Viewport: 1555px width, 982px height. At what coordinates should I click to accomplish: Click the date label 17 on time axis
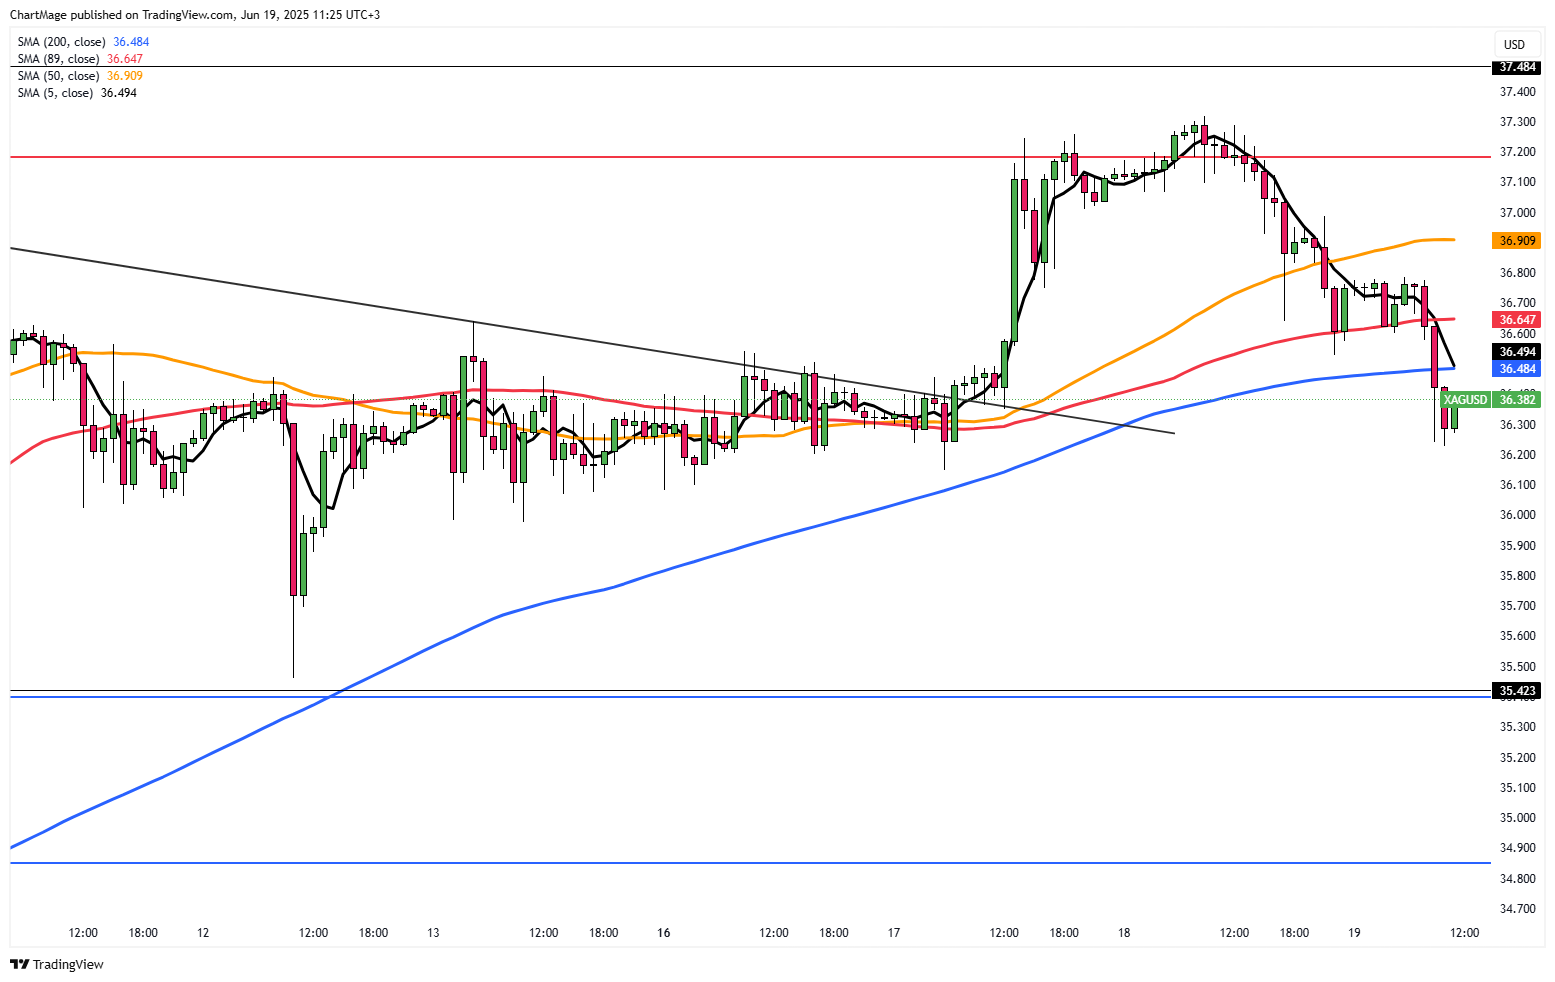tap(894, 933)
